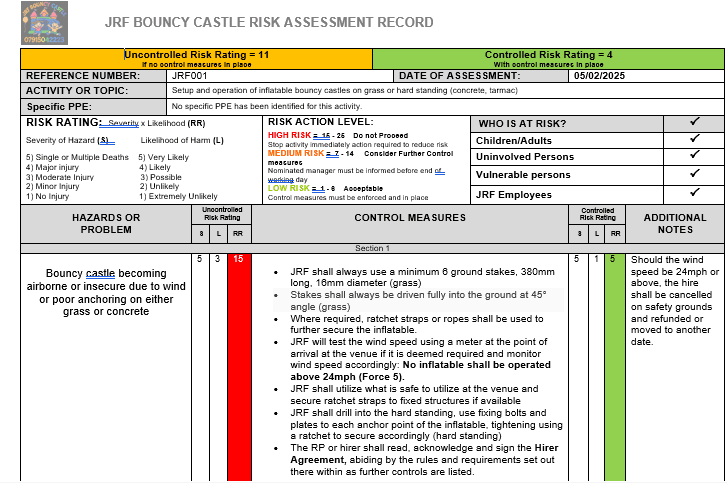Click the checkmark beside JRF Employees

[x=694, y=194]
